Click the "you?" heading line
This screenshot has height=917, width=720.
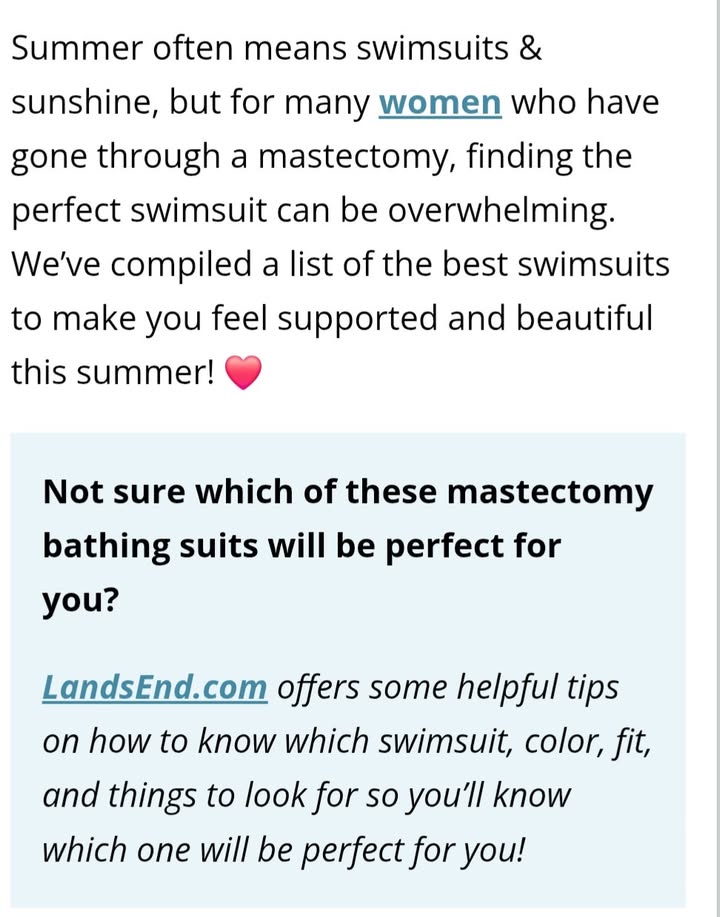pyautogui.click(x=81, y=601)
